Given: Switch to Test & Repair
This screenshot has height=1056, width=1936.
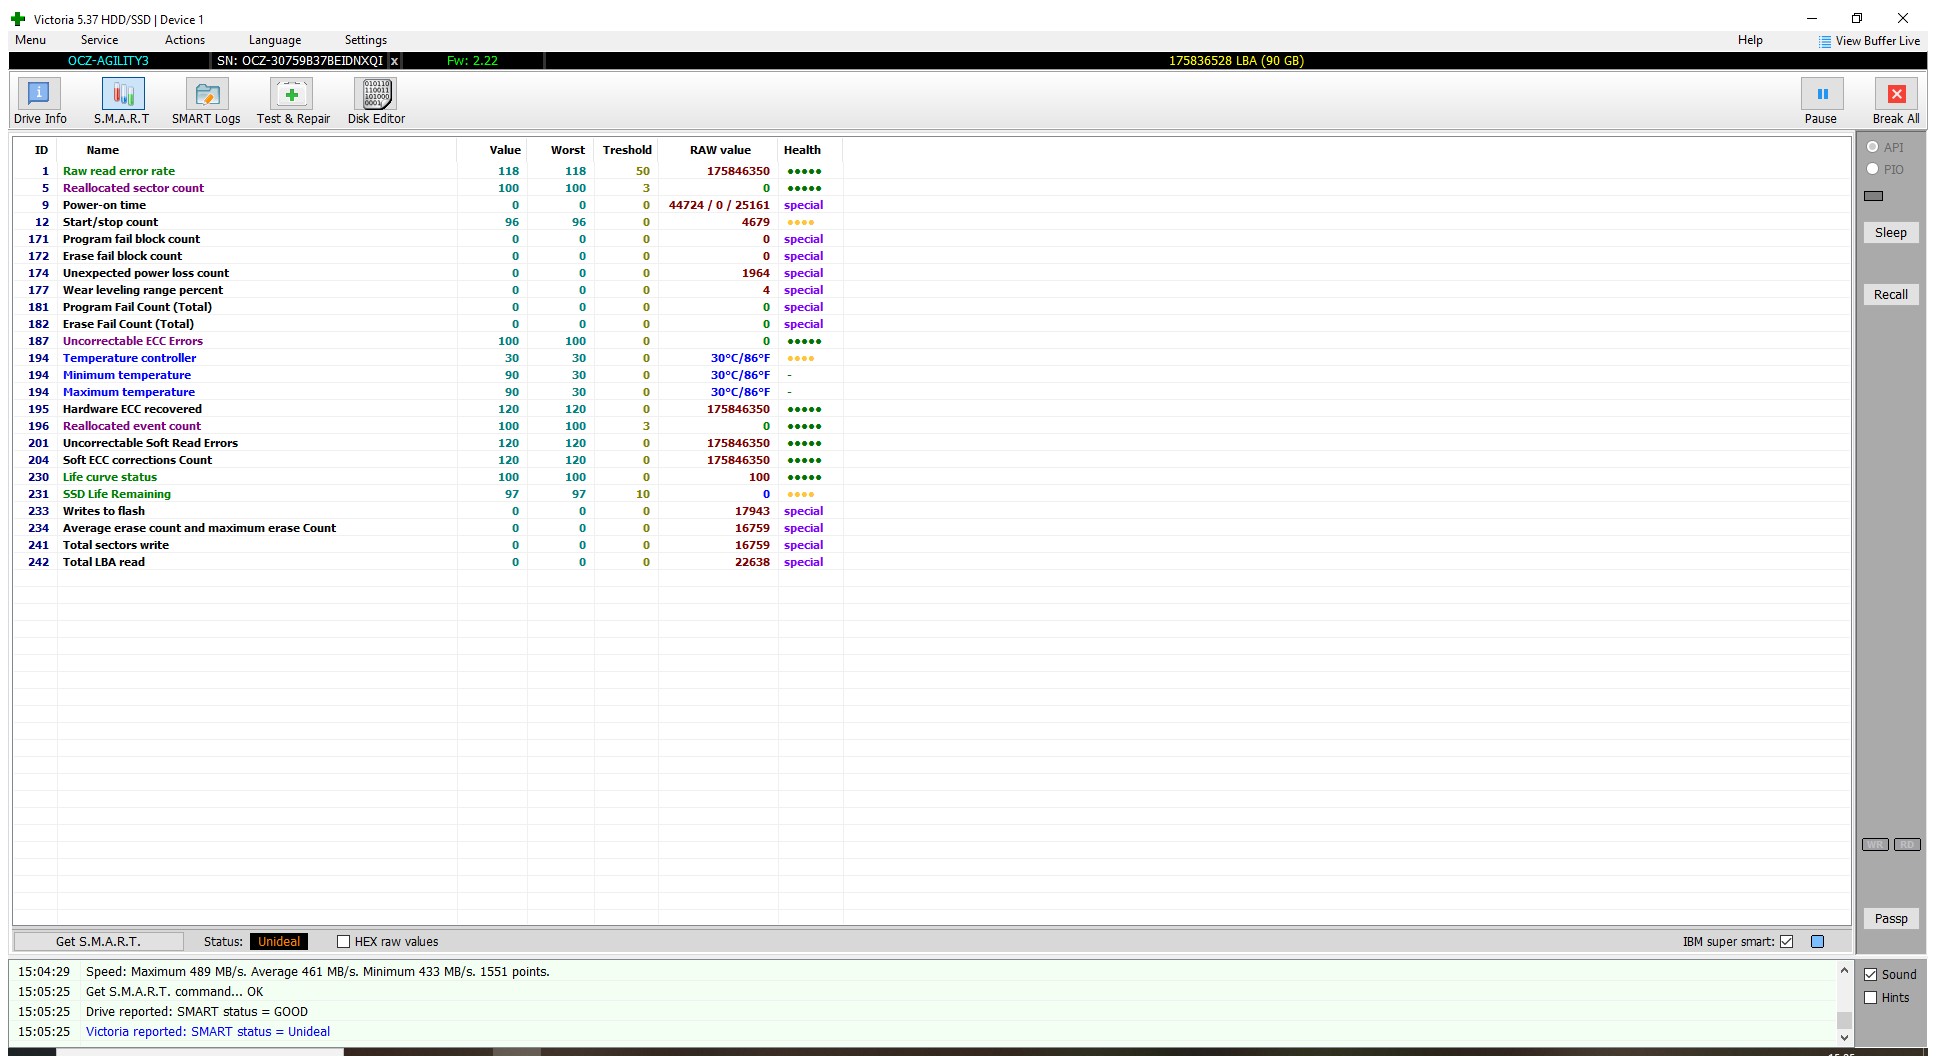Looking at the screenshot, I should click(293, 101).
